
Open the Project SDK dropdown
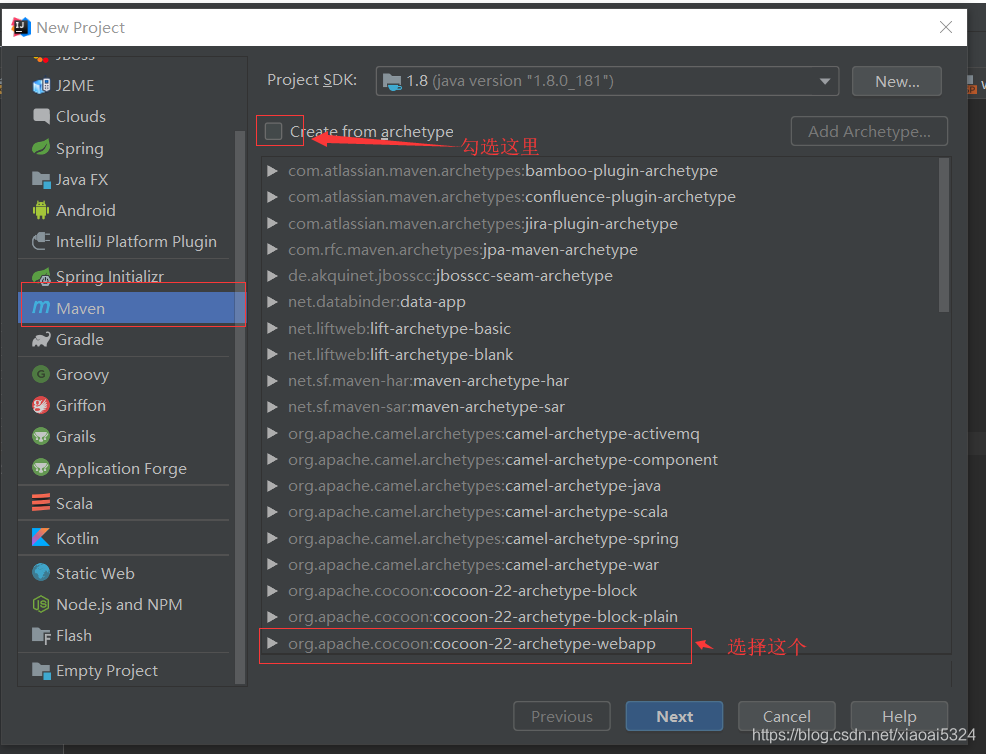point(607,81)
